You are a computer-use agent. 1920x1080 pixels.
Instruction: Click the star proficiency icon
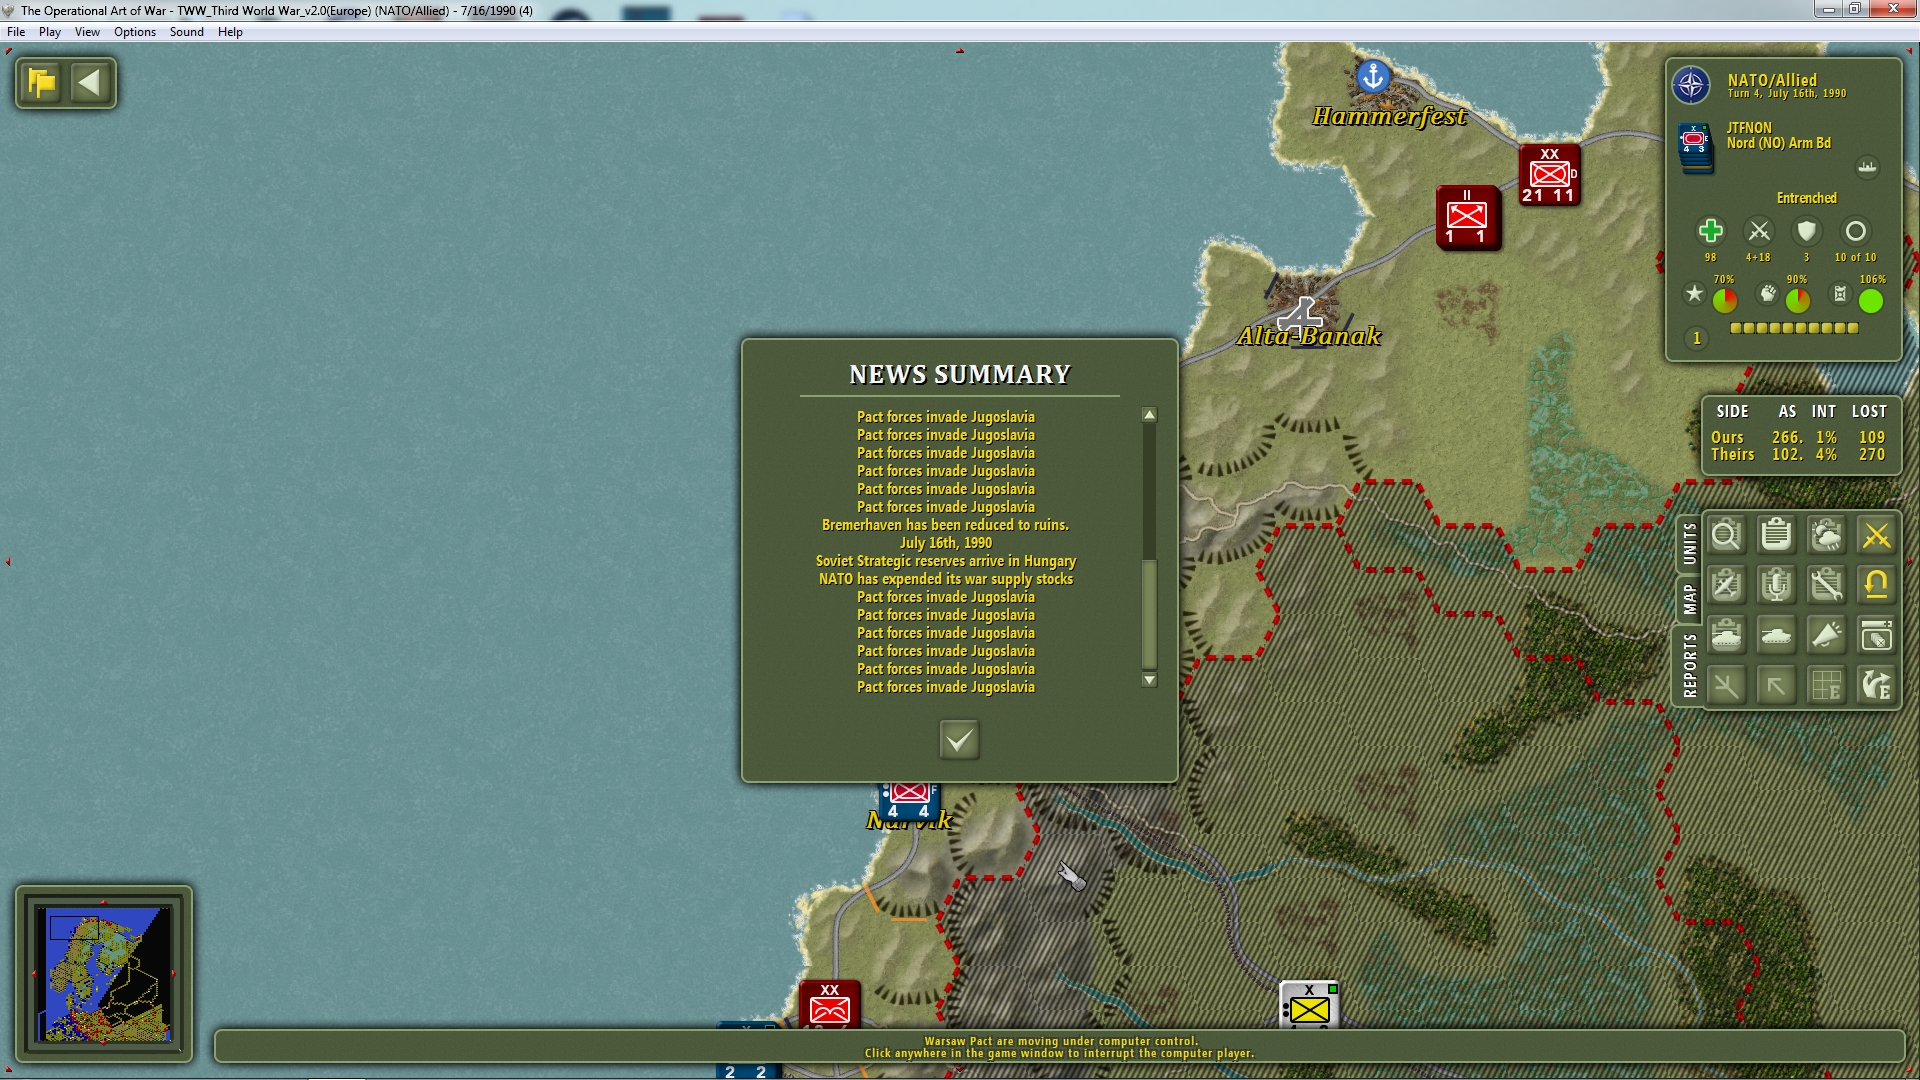1694,293
